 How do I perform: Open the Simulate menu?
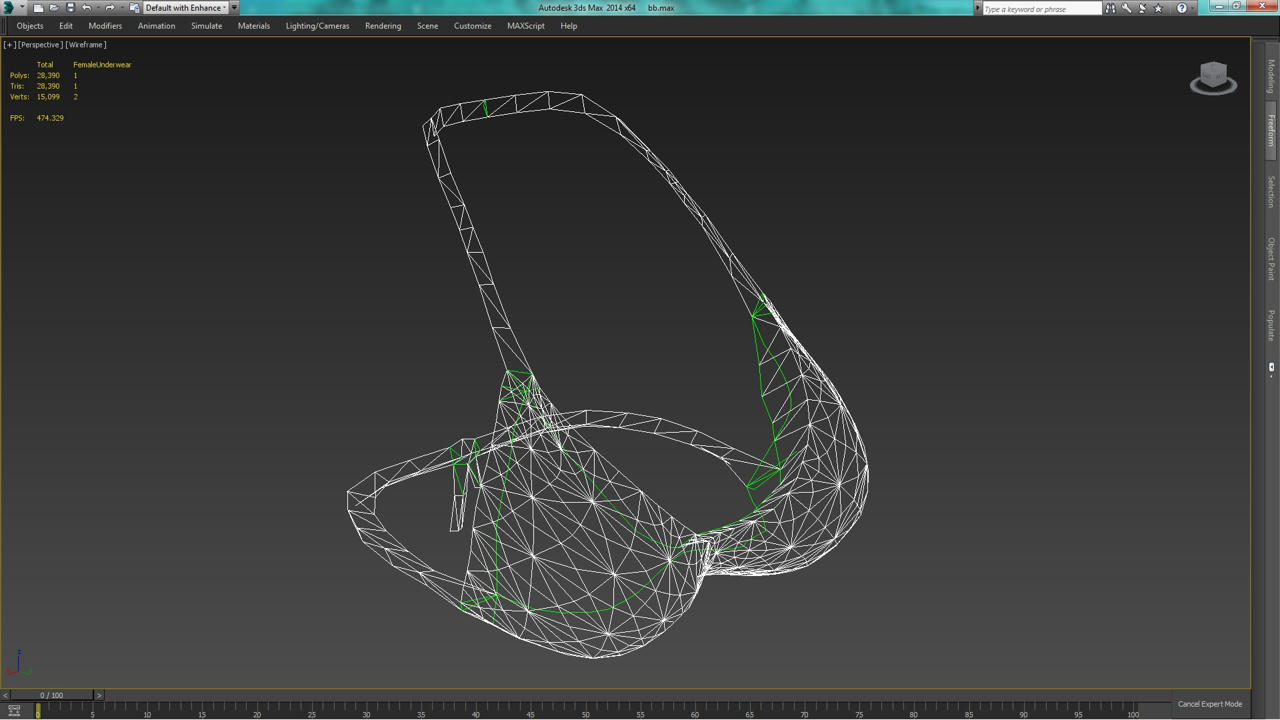click(x=207, y=26)
